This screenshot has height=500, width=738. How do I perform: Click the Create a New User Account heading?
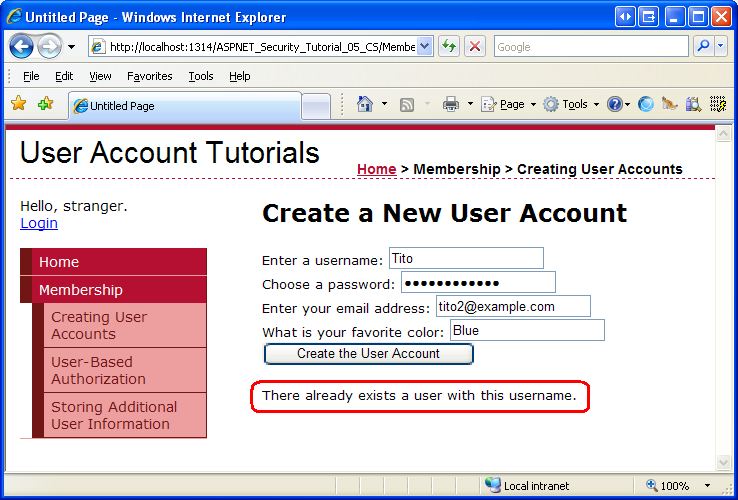[x=444, y=213]
